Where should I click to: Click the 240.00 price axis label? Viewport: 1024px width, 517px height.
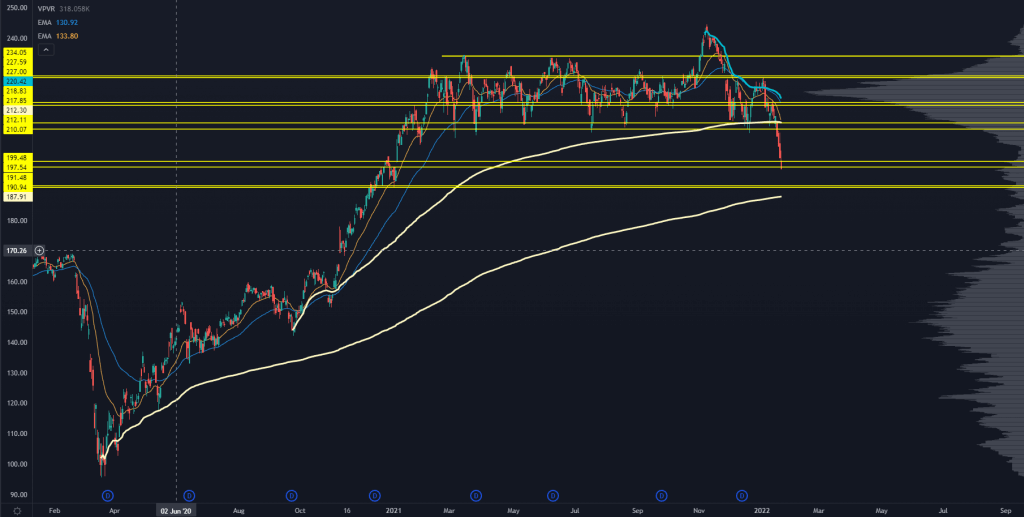coord(15,39)
